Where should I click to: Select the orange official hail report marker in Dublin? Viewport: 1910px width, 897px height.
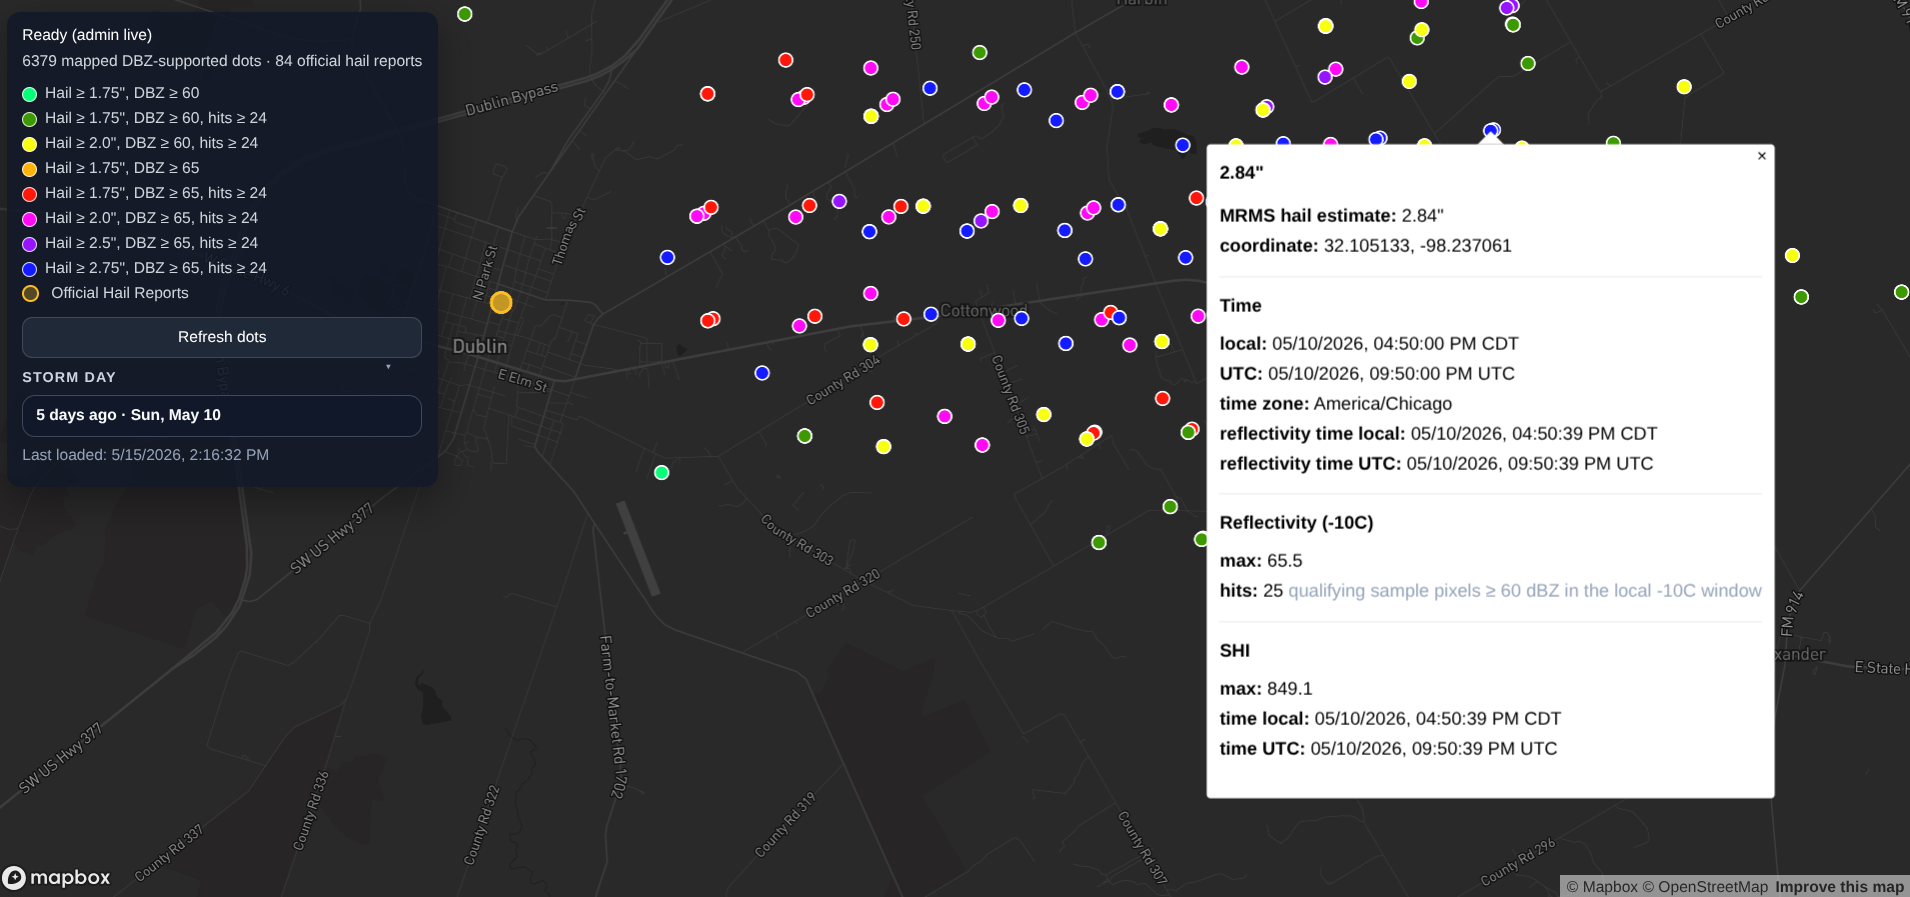(x=501, y=302)
